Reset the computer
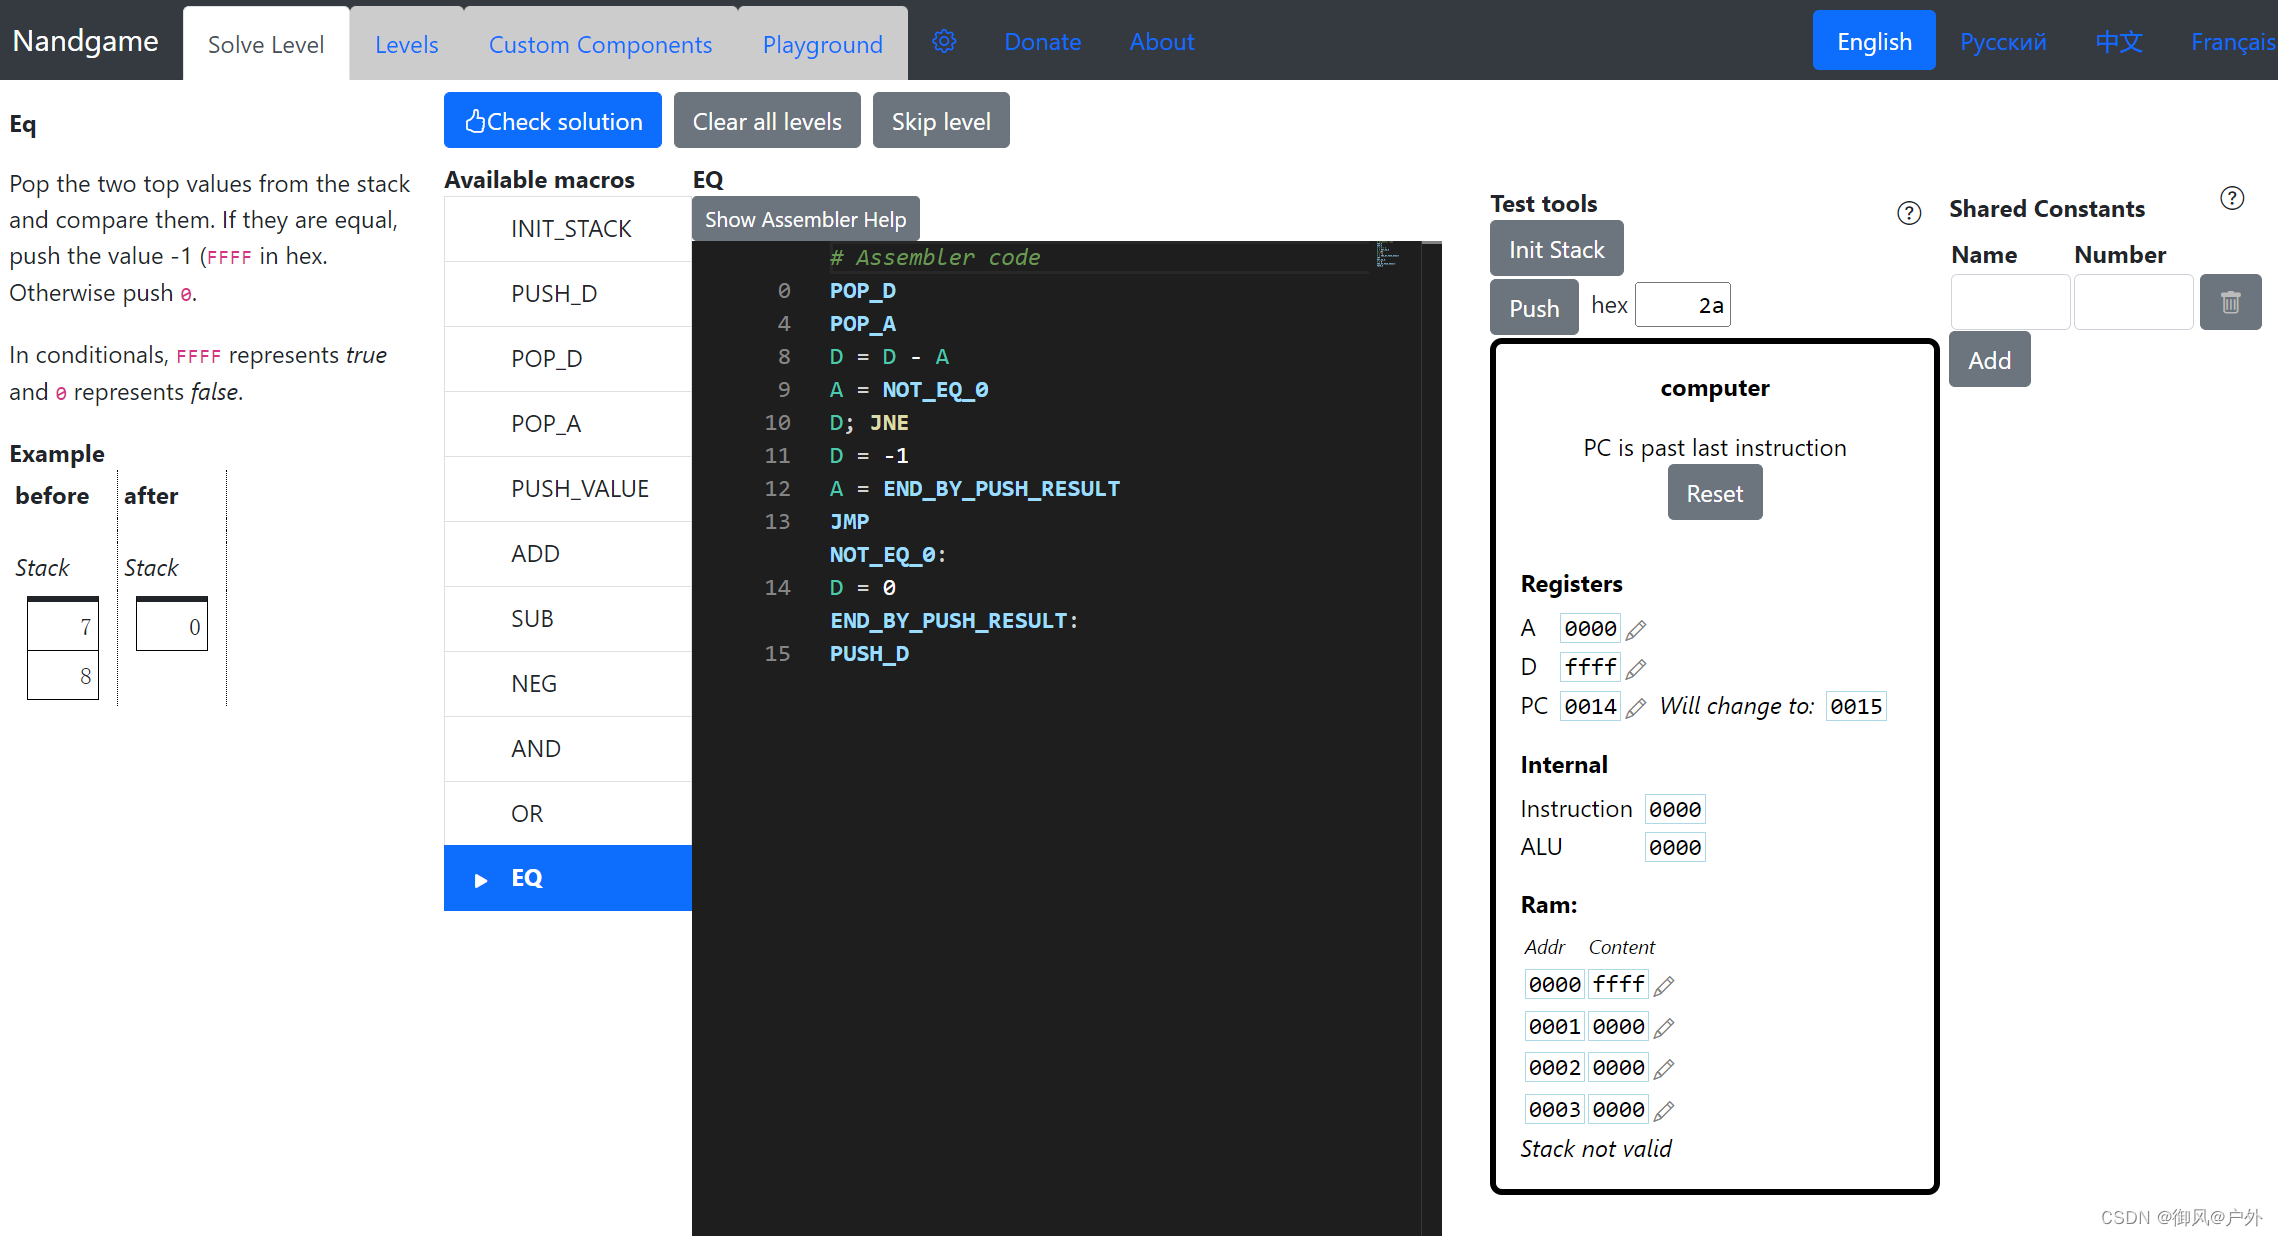 tap(1714, 493)
